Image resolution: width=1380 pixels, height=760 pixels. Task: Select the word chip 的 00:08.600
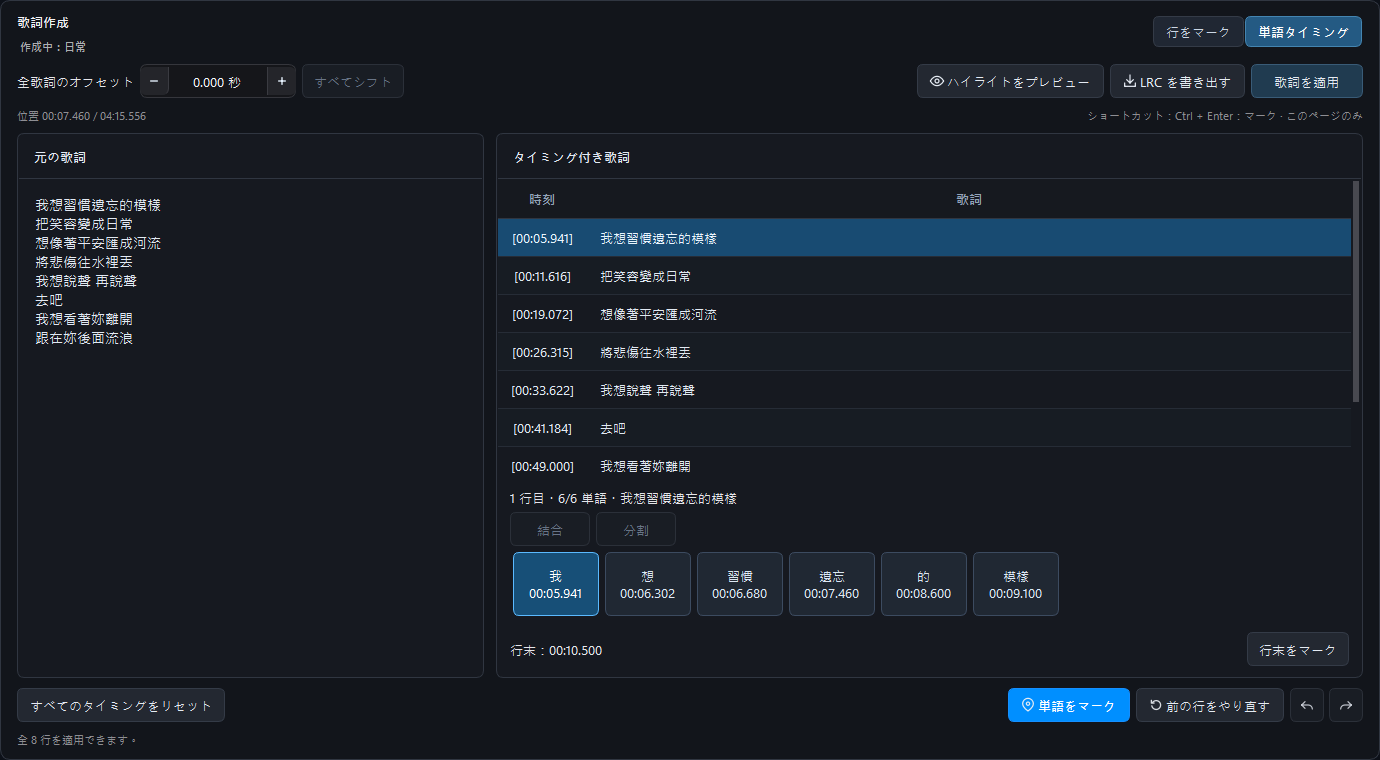click(924, 584)
